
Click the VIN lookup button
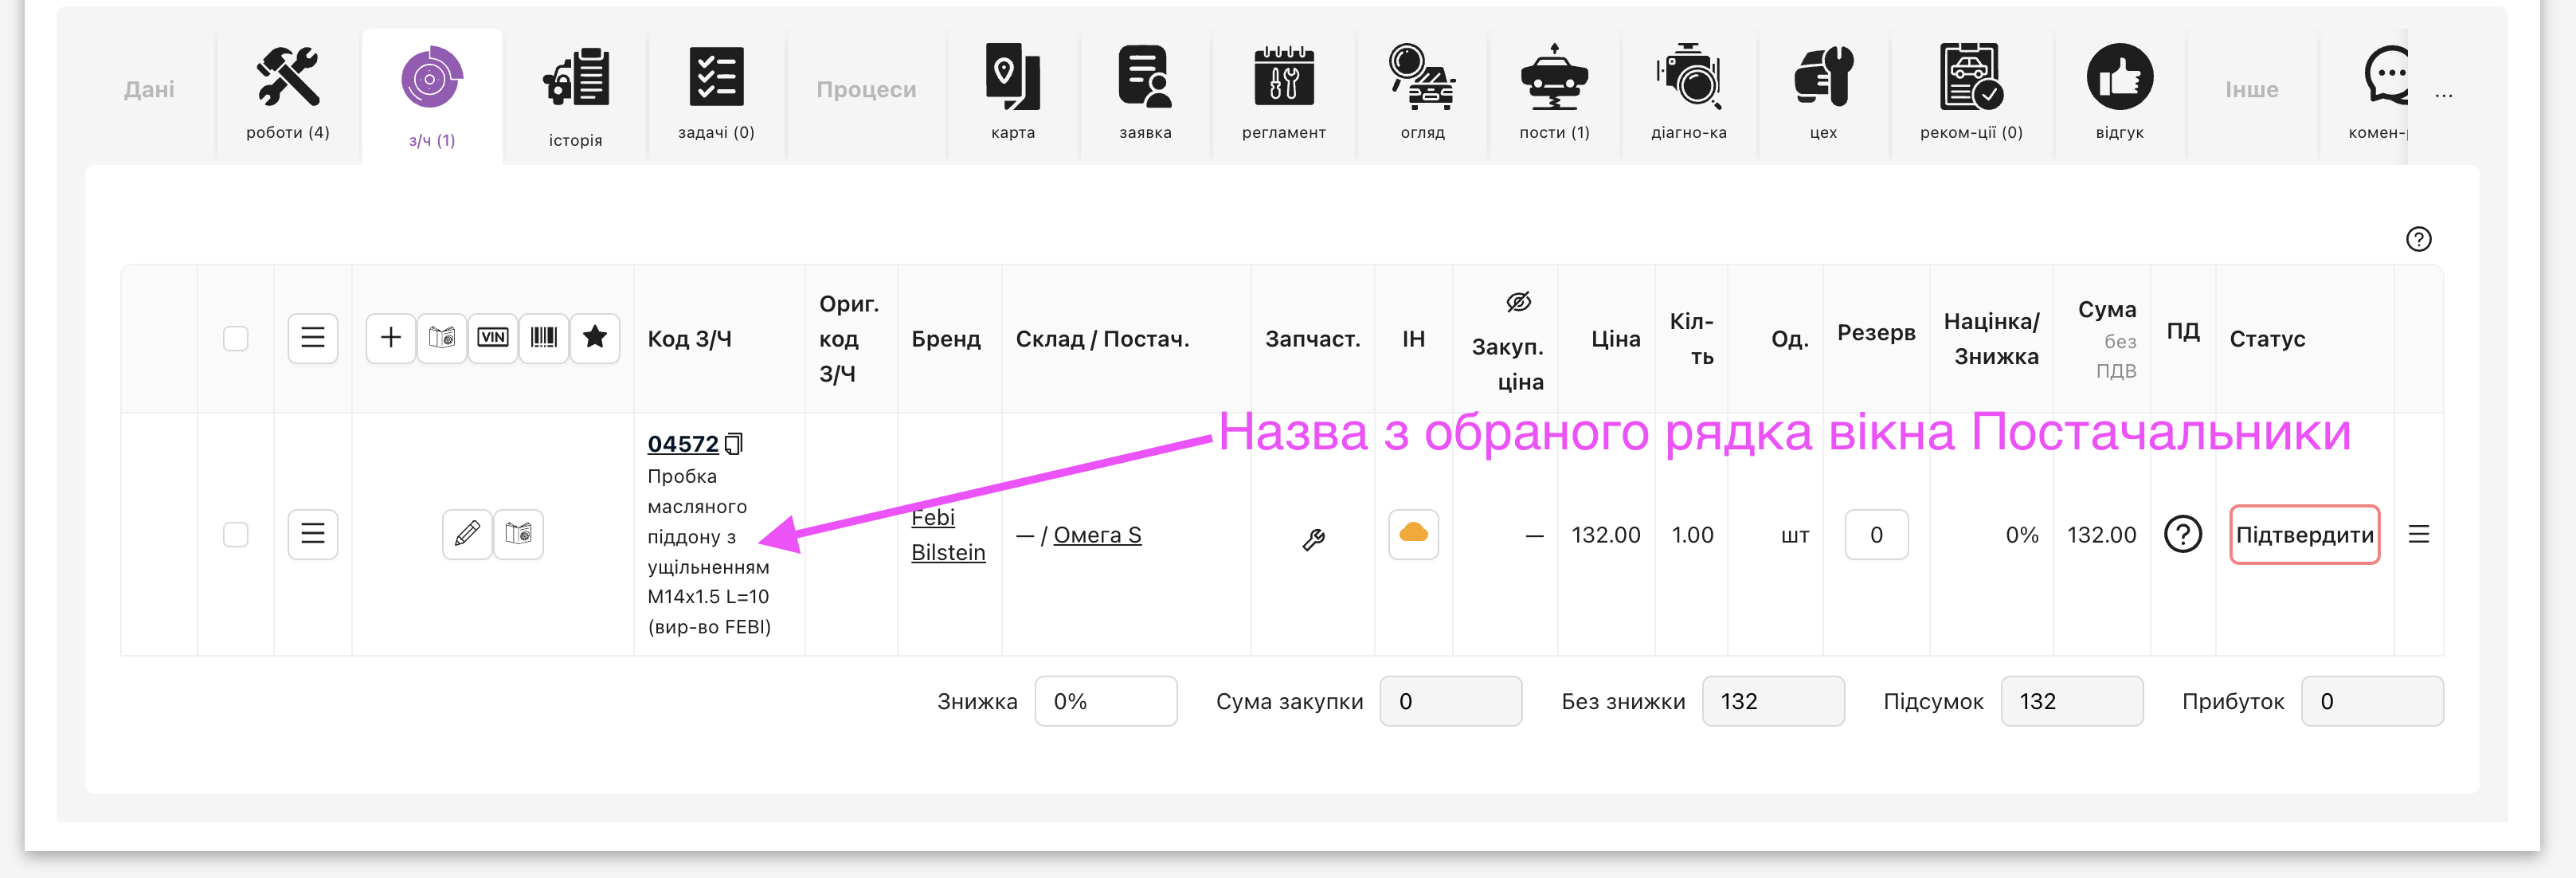[x=493, y=338]
